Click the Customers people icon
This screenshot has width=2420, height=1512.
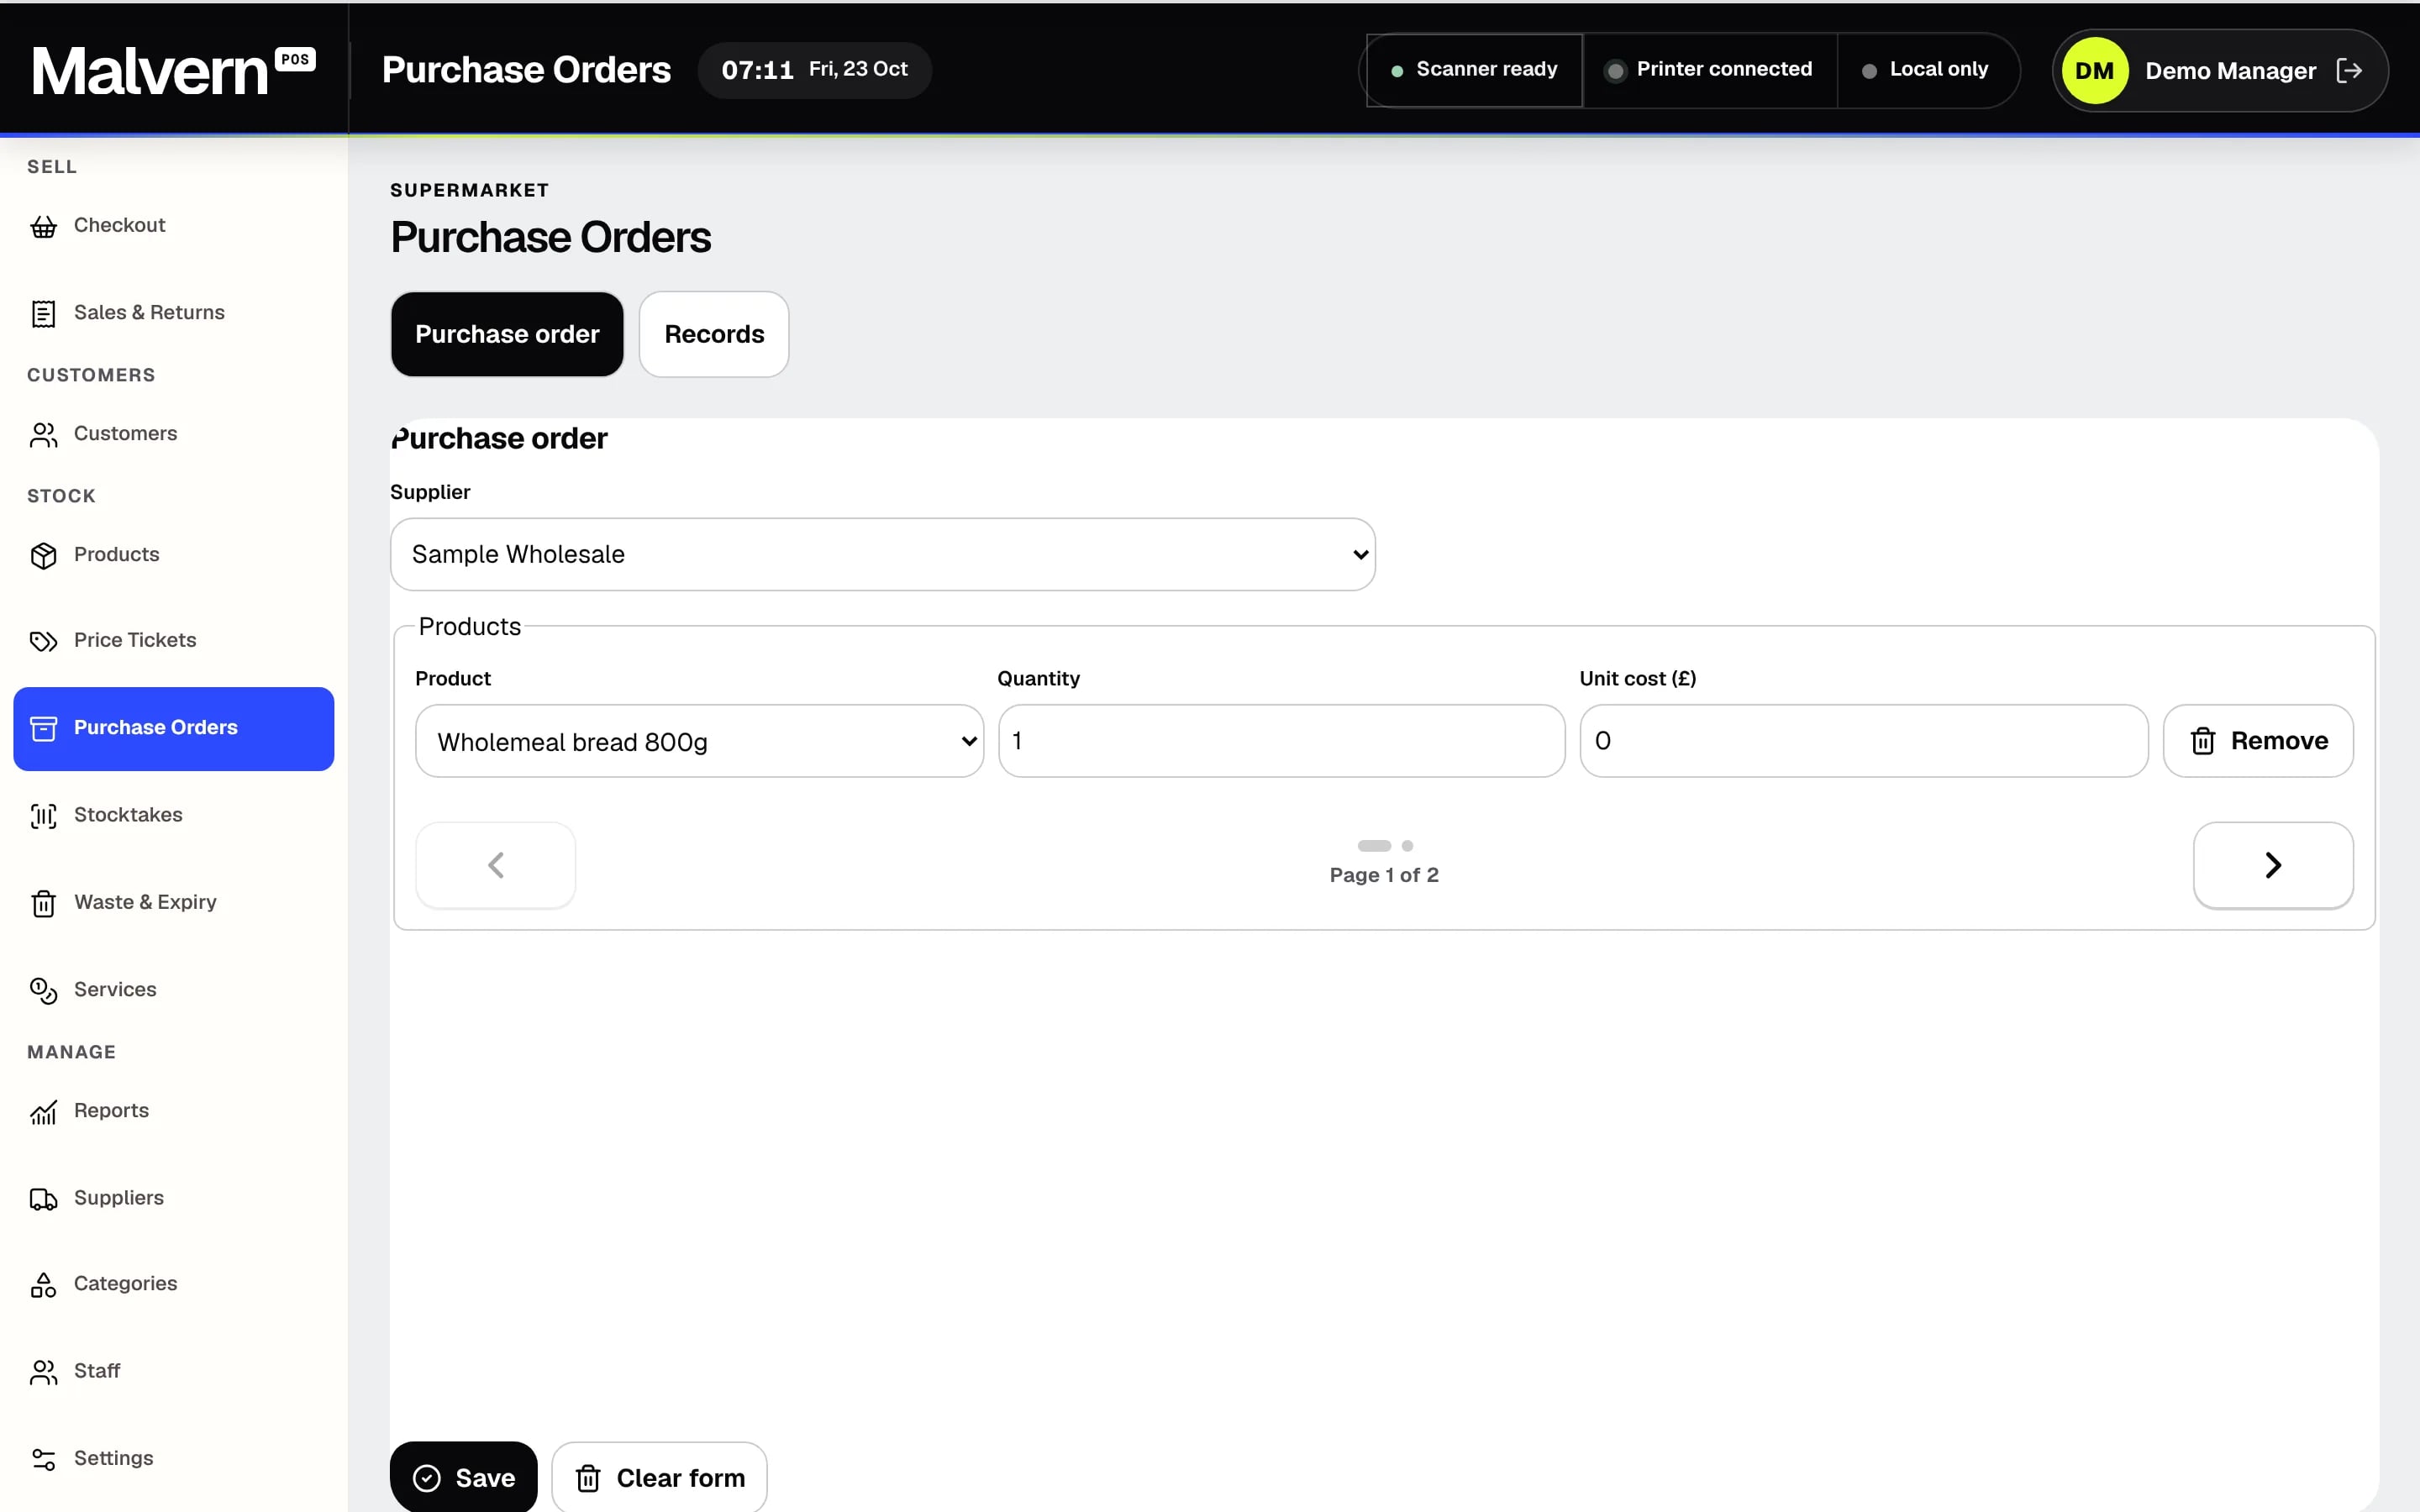tap(43, 435)
